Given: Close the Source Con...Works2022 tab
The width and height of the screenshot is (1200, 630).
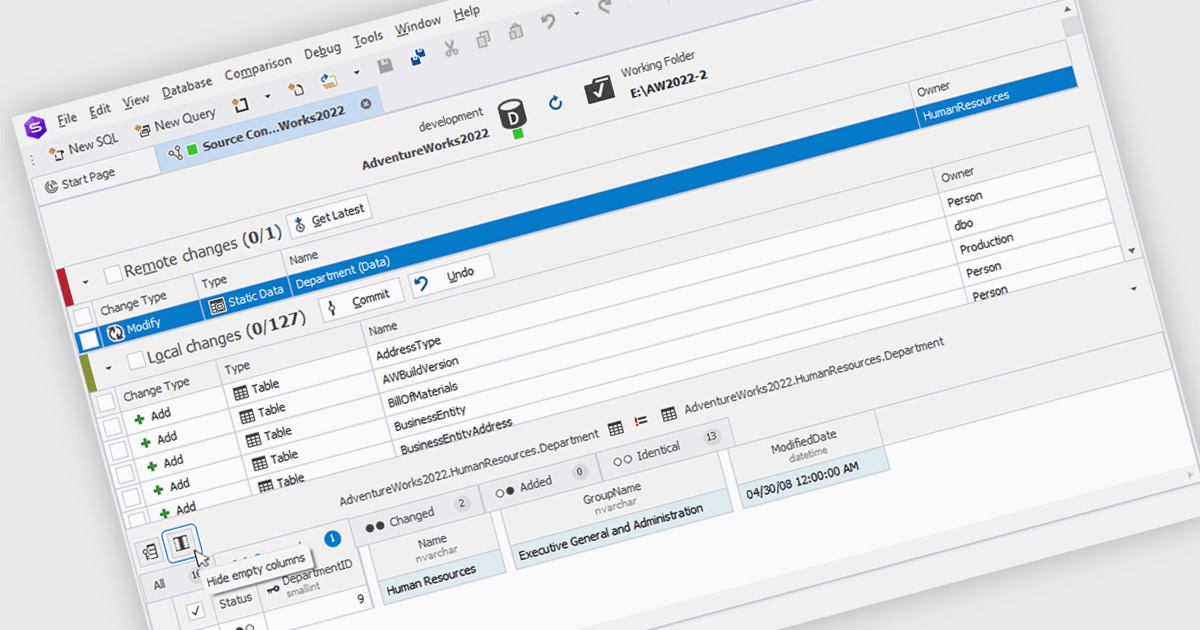Looking at the screenshot, I should 365,103.
